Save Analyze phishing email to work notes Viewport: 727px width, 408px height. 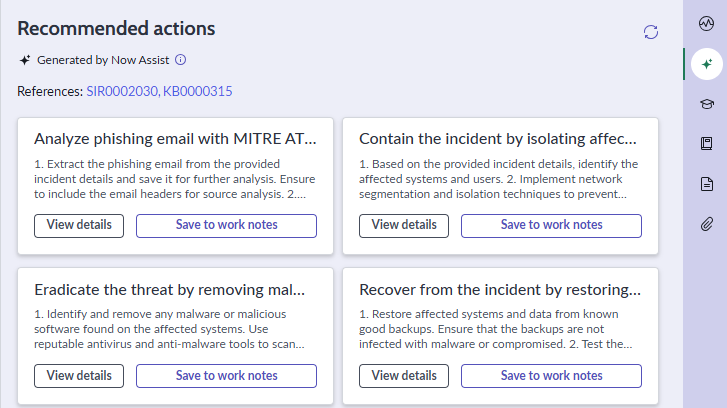[226, 226]
